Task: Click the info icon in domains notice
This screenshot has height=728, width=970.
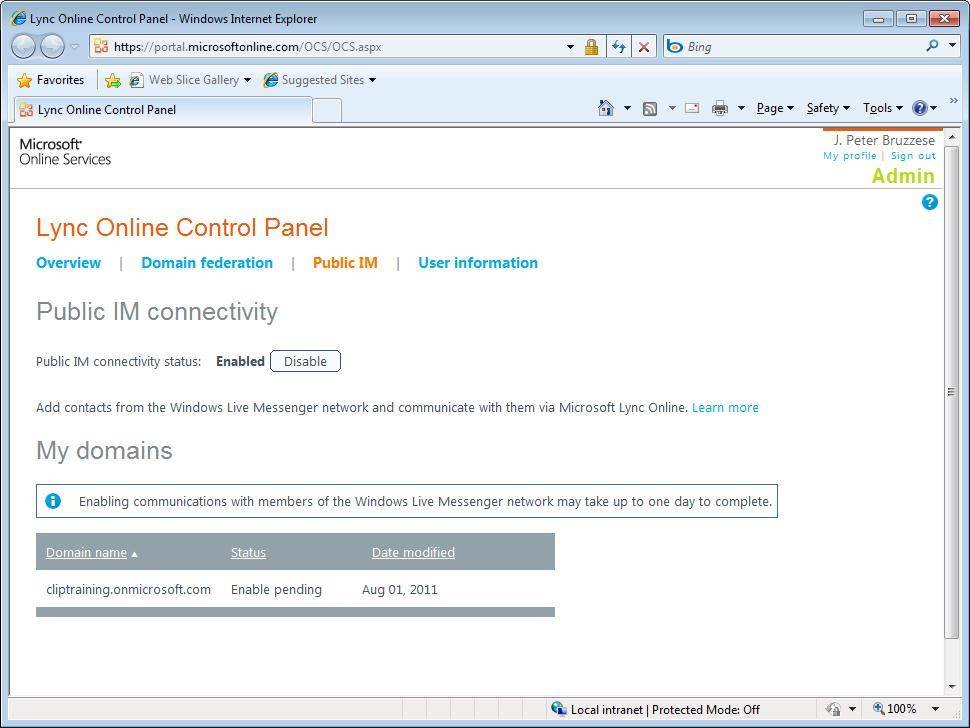Action: pos(53,501)
